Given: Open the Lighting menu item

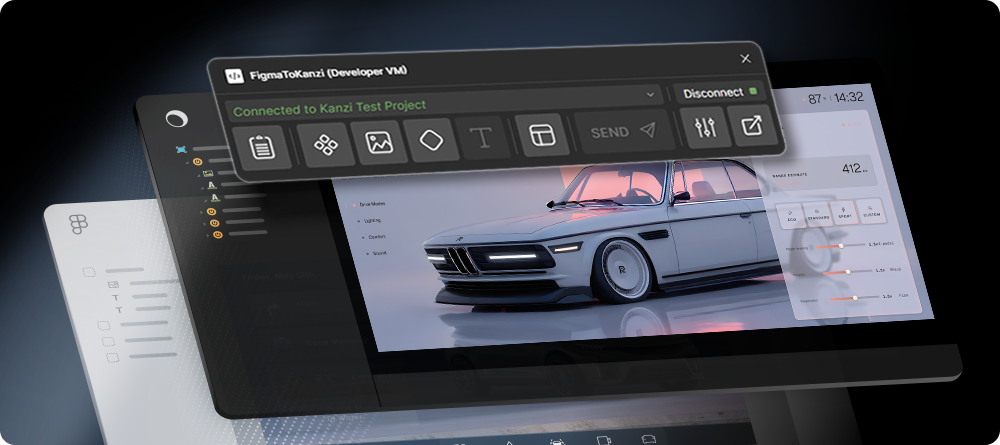Looking at the screenshot, I should [x=372, y=221].
